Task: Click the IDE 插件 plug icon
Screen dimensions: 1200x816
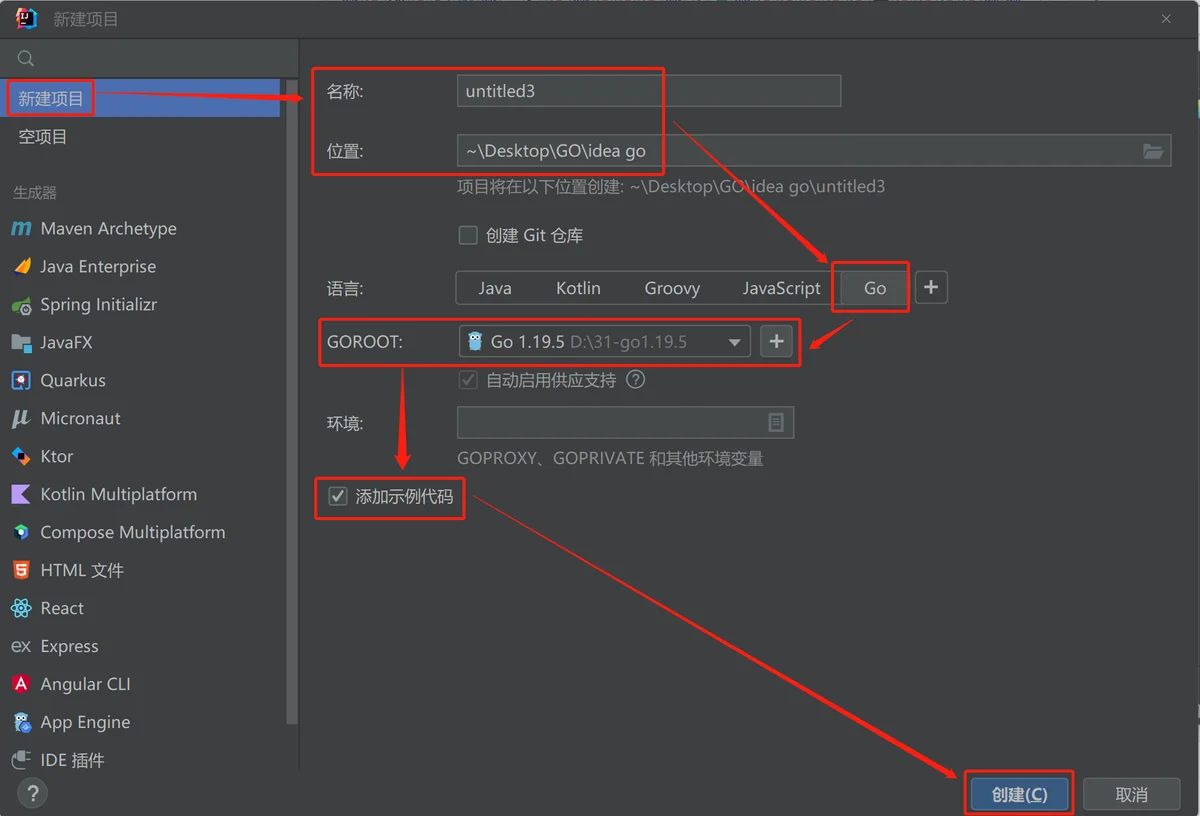Action: pos(21,761)
